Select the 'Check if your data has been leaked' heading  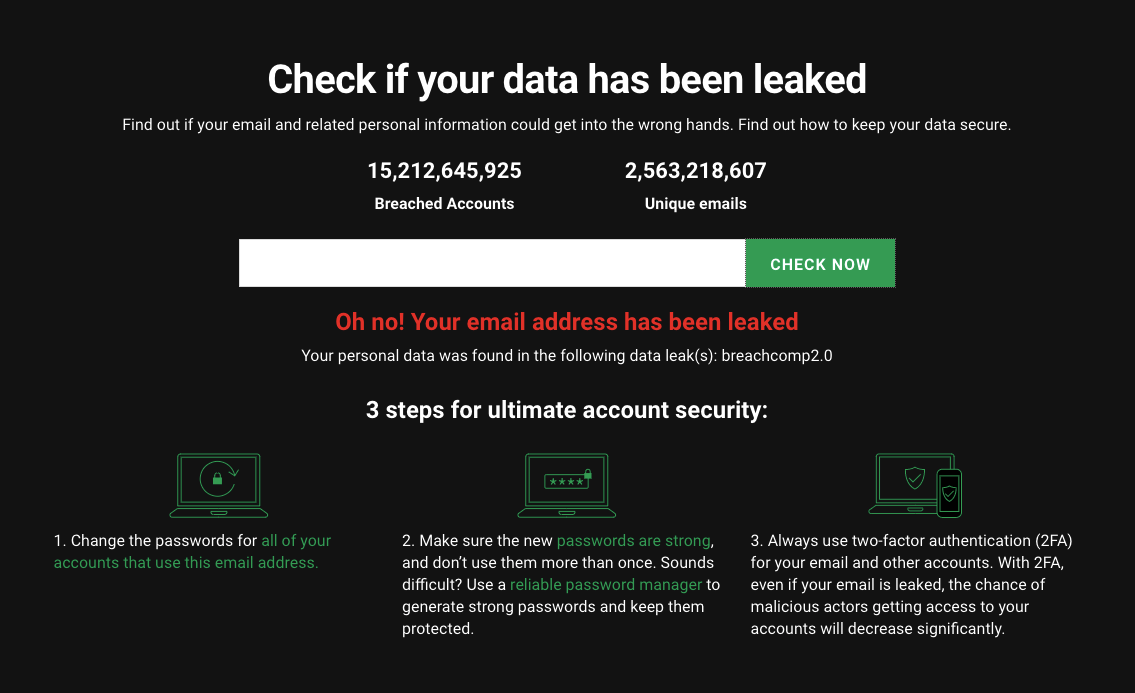pyautogui.click(x=567, y=80)
